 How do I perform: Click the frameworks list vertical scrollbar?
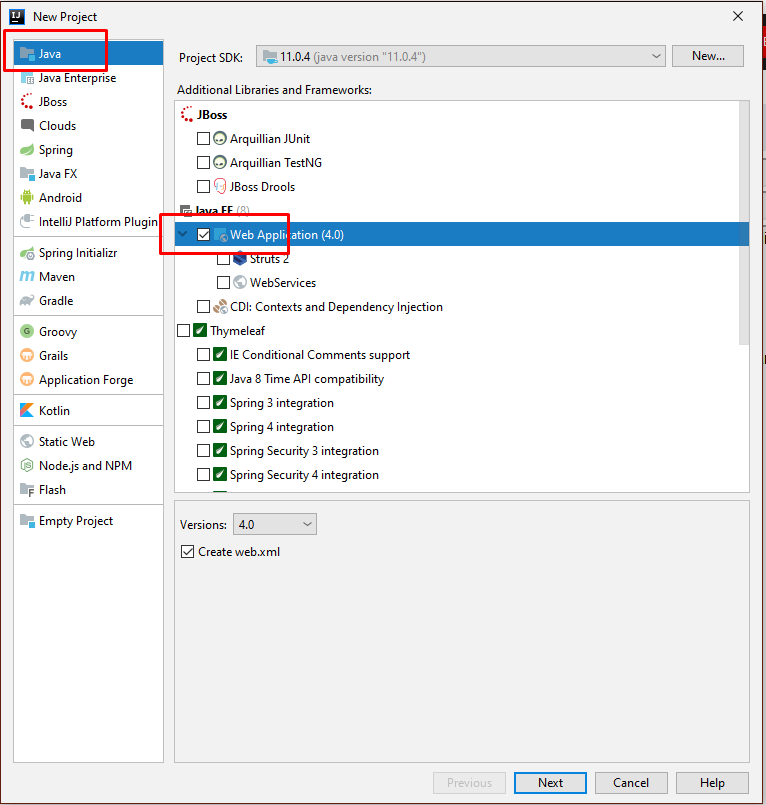743,223
